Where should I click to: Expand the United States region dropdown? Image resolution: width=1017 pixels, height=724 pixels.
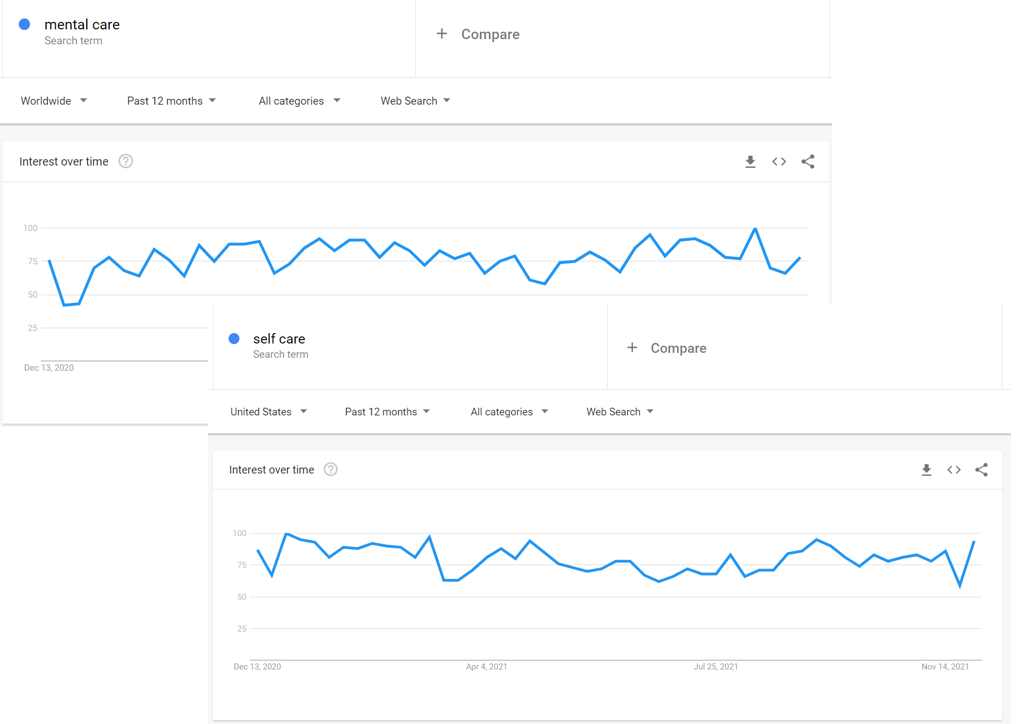(268, 412)
